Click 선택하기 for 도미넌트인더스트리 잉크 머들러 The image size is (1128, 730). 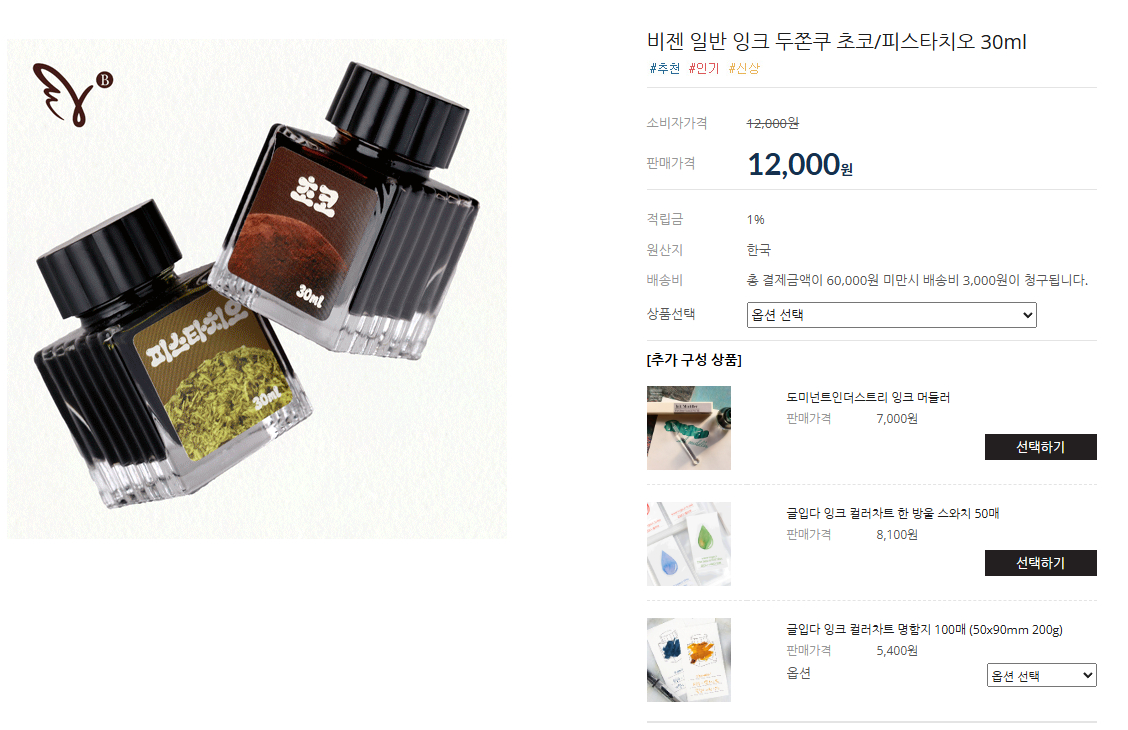1040,447
